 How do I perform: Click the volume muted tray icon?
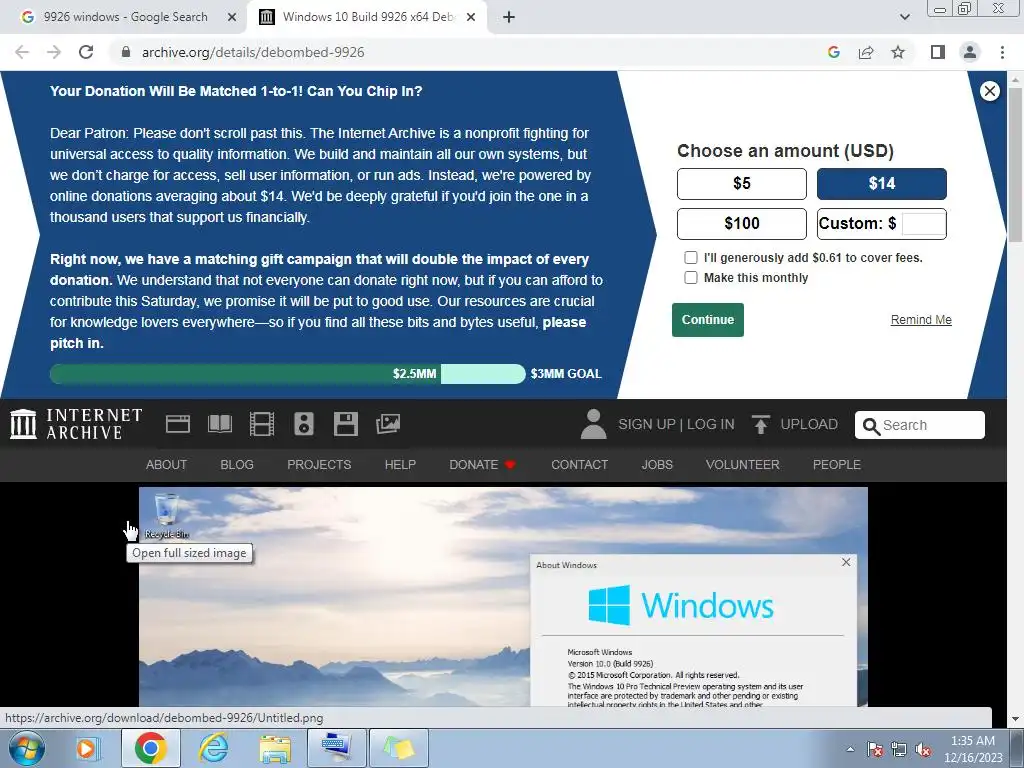tap(923, 749)
